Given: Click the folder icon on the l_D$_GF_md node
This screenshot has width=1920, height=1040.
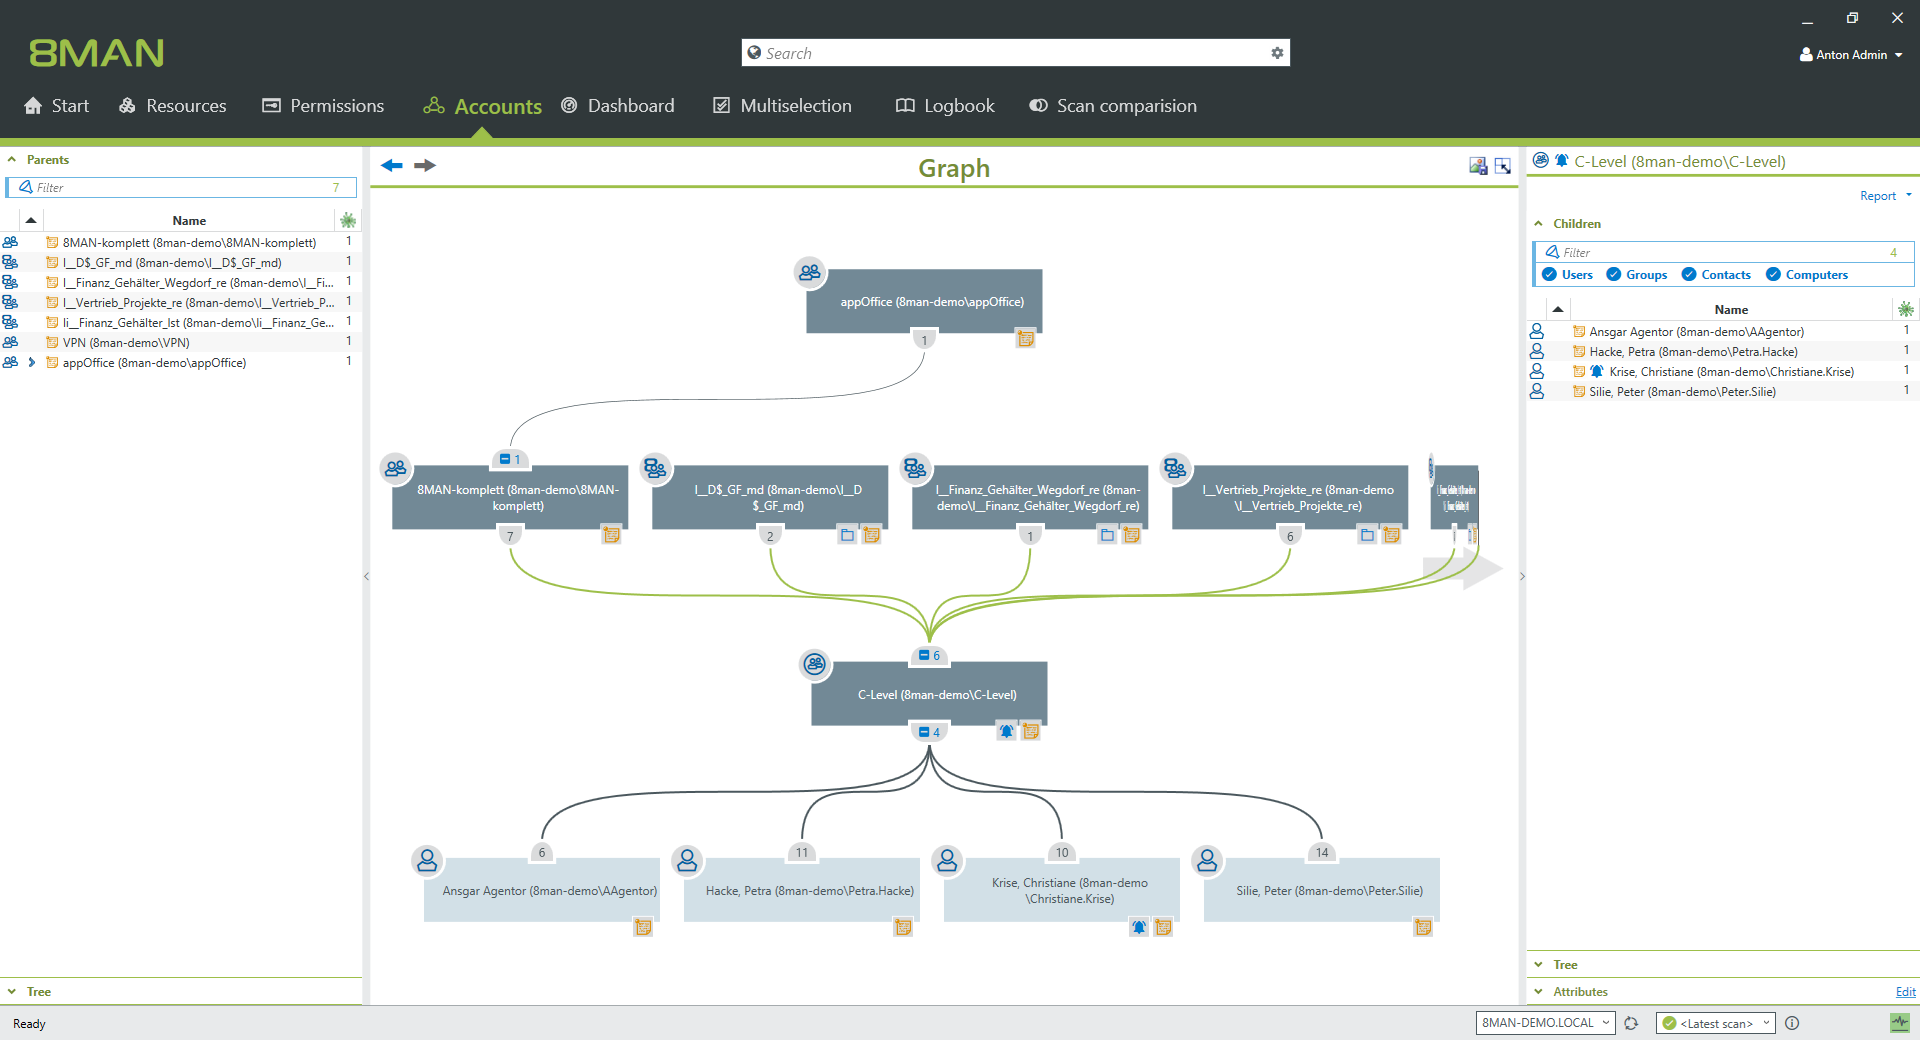Looking at the screenshot, I should (x=847, y=535).
